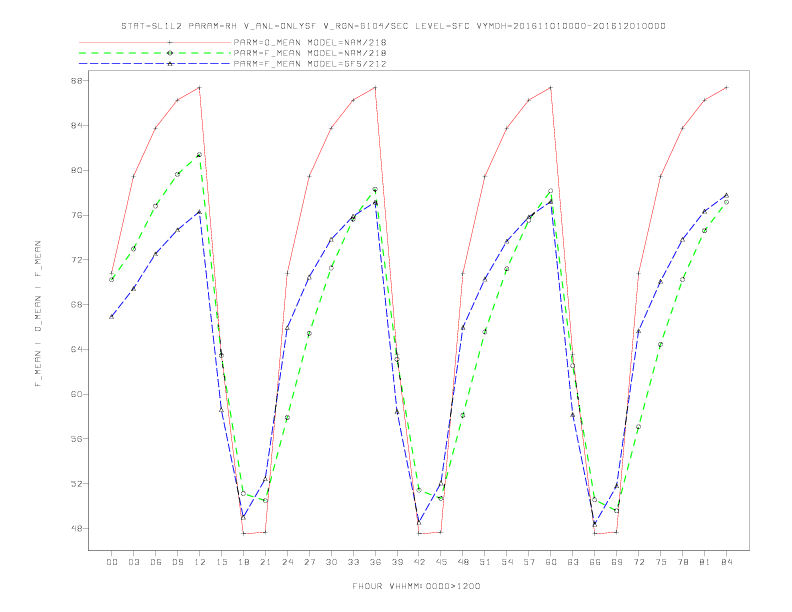Click x-axis forecast hour label 15
Viewport: 792px width, 612px height.
pyautogui.click(x=222, y=562)
